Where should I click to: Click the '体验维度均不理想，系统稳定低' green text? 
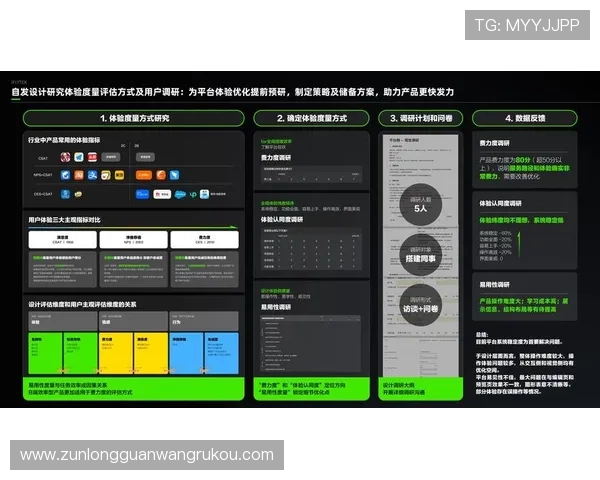tap(522, 220)
